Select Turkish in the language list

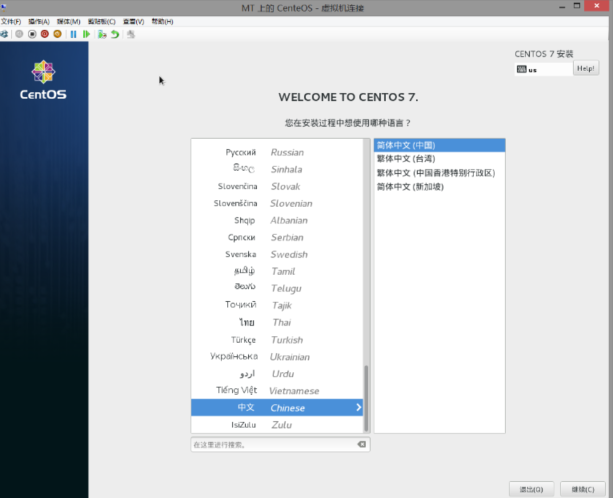[277, 340]
